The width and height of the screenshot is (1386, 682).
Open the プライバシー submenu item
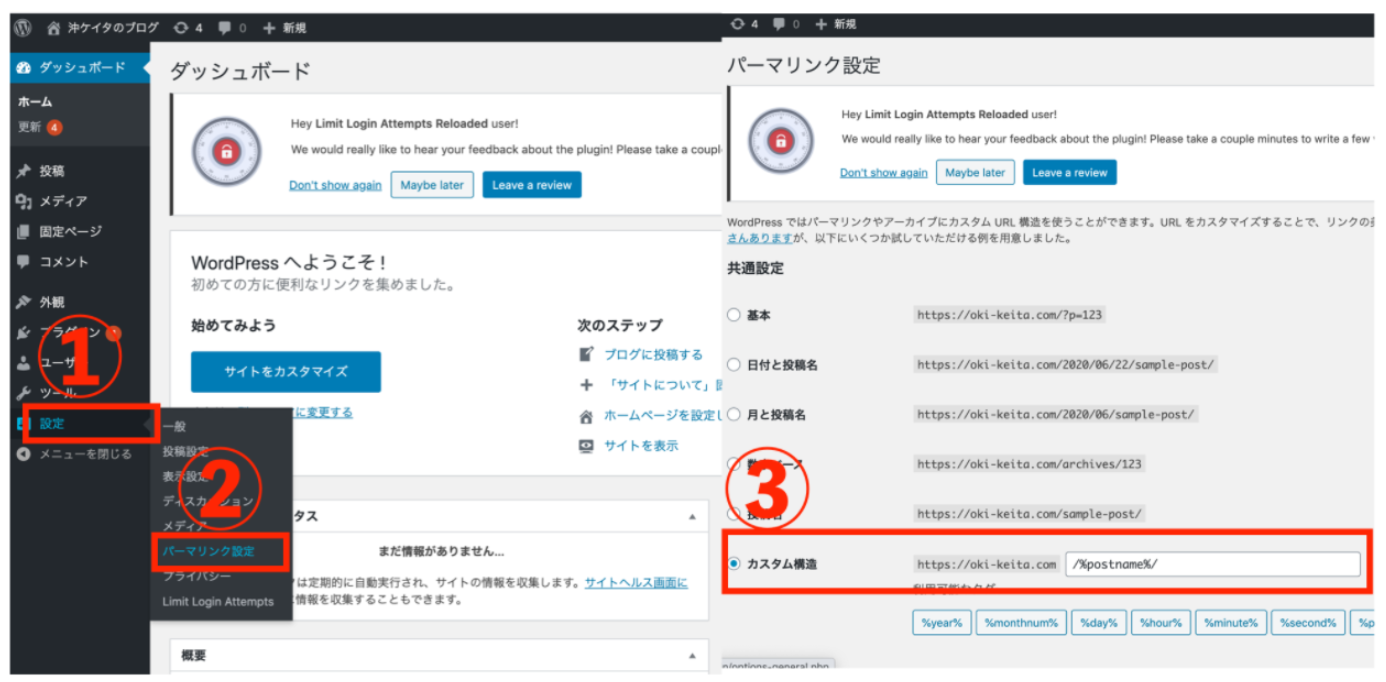(x=196, y=577)
